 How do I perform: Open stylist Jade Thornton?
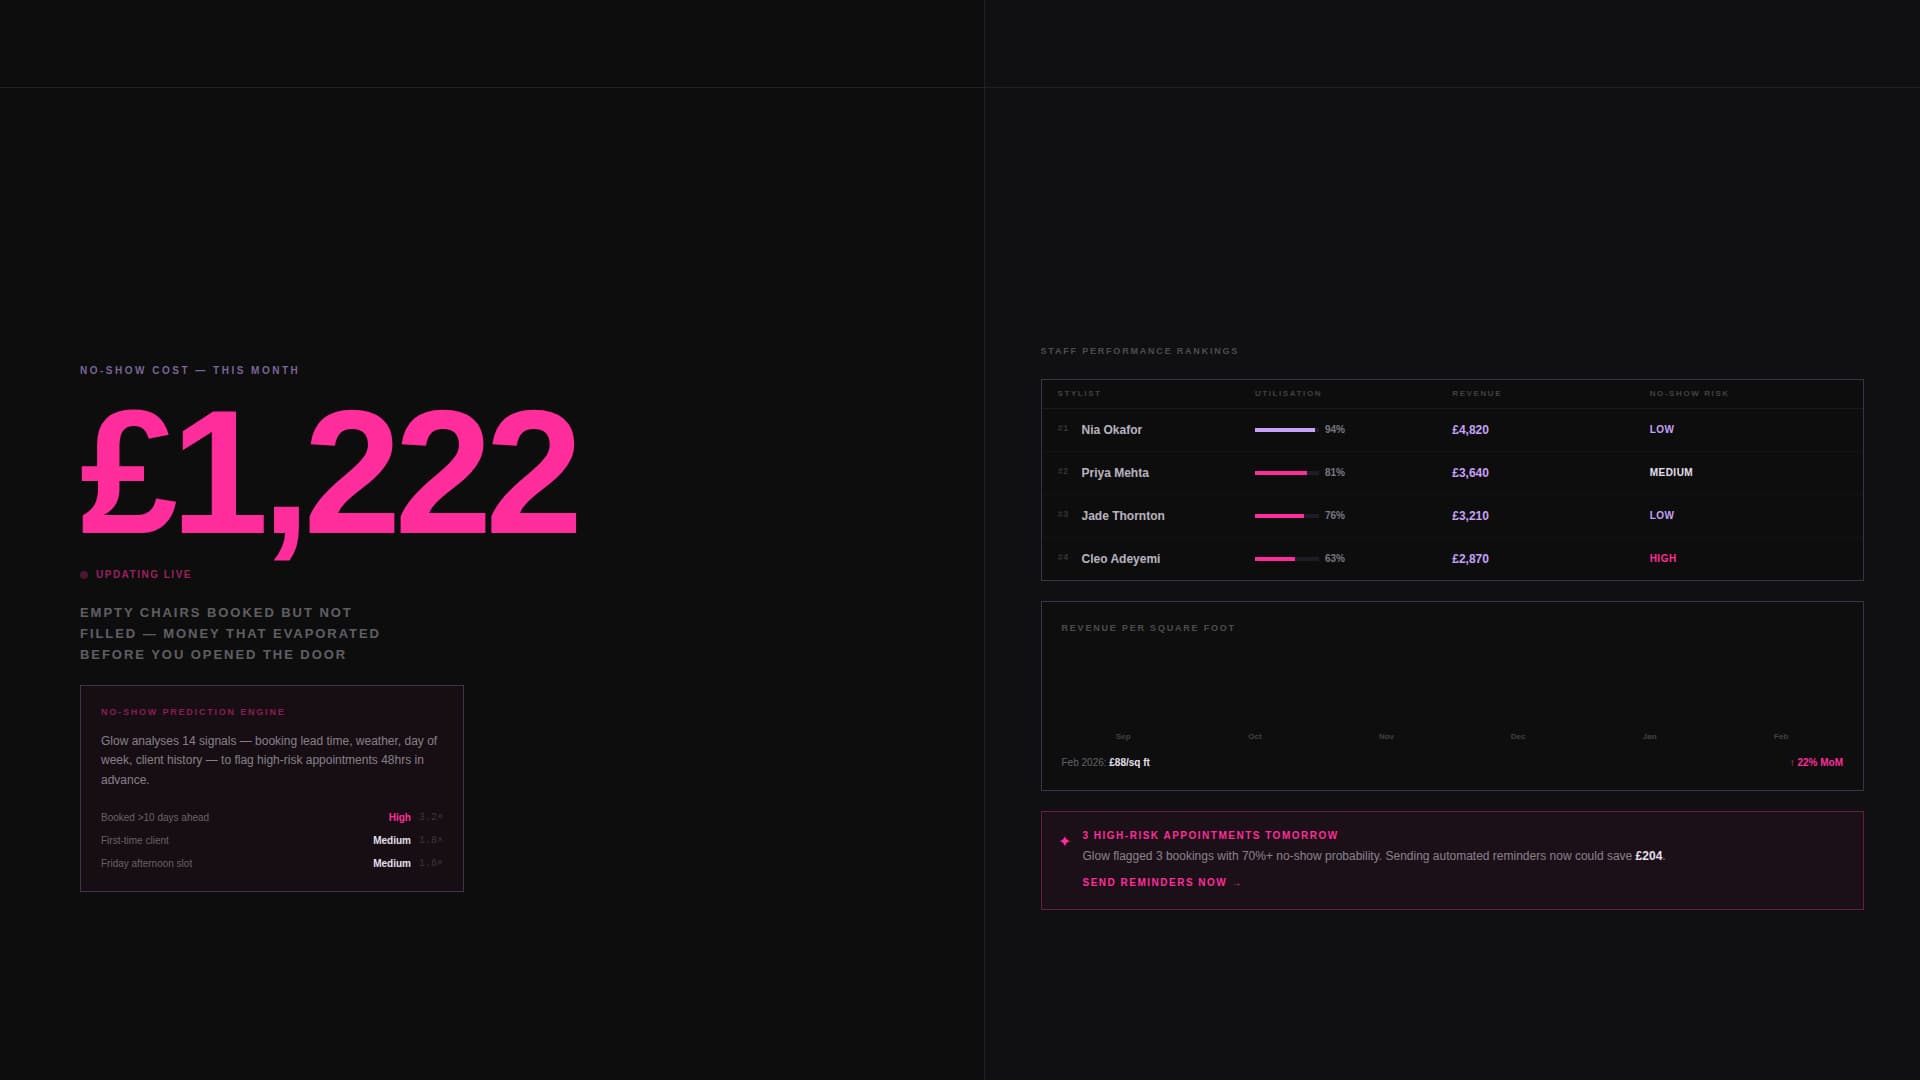point(1123,516)
